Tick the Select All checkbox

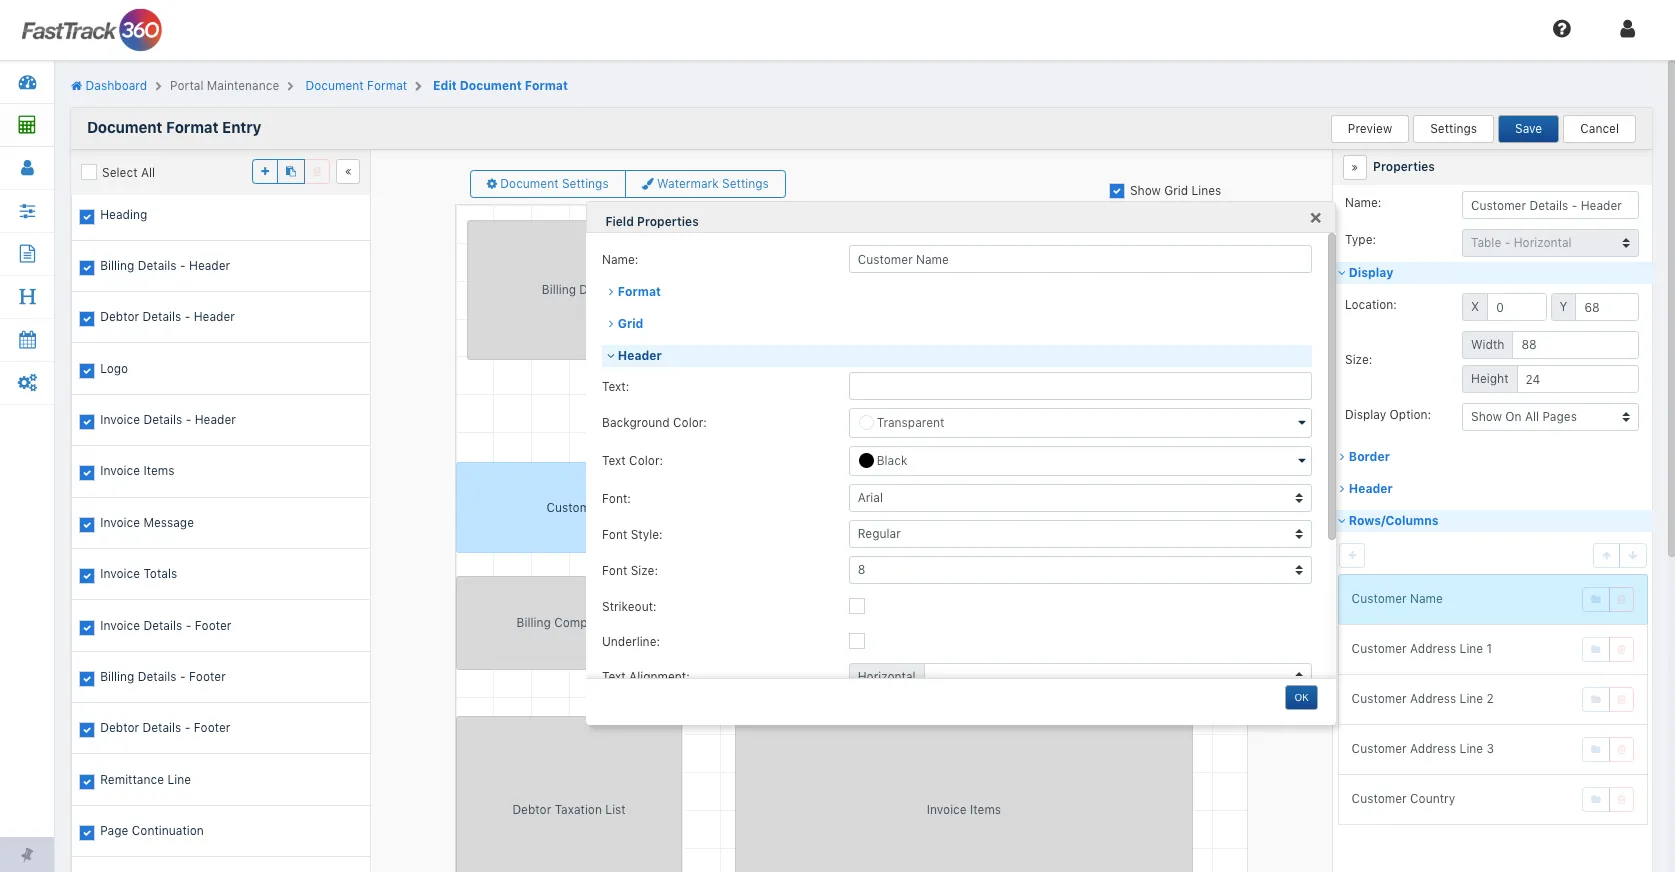[89, 172]
